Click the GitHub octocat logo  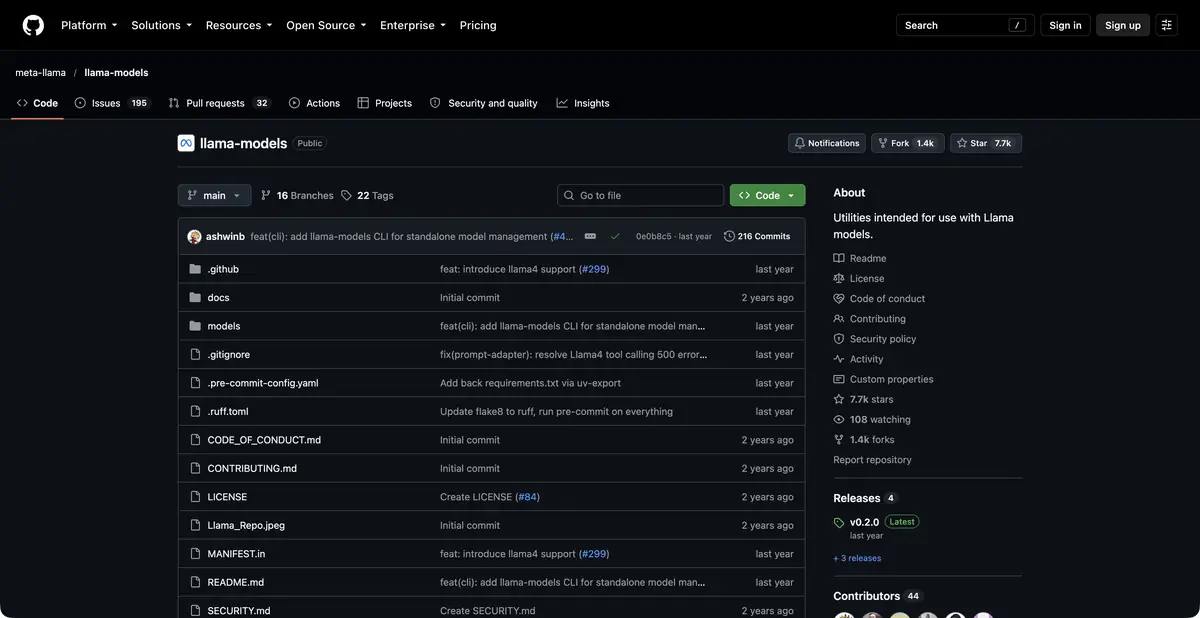(33, 25)
